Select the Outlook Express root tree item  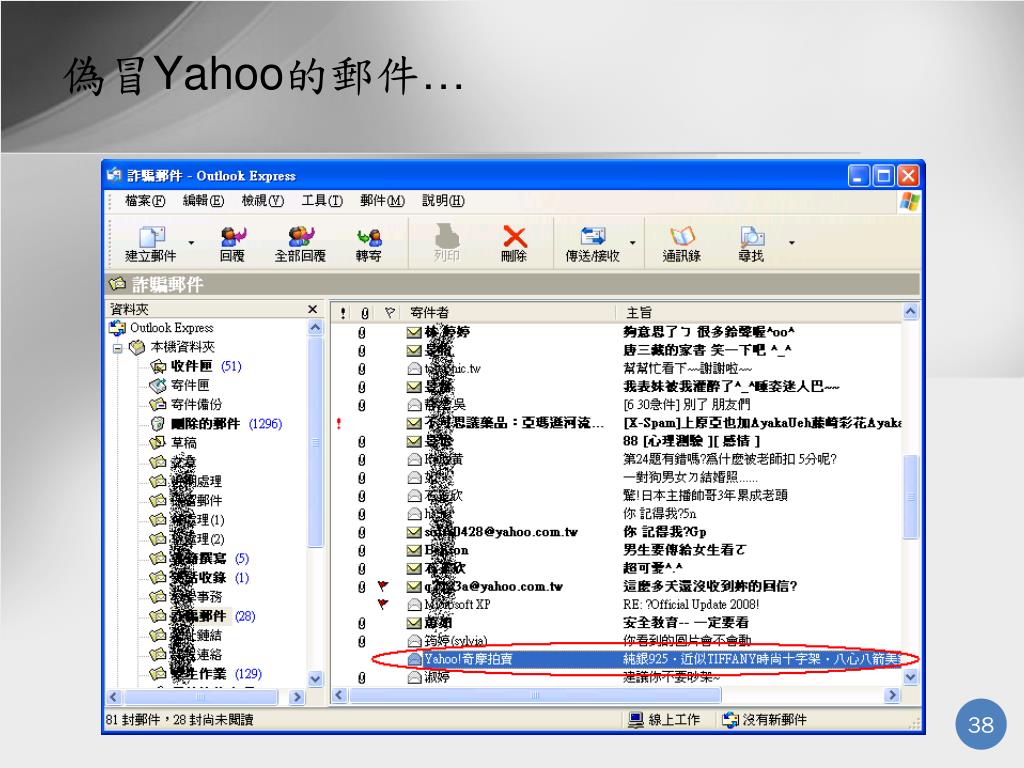161,328
